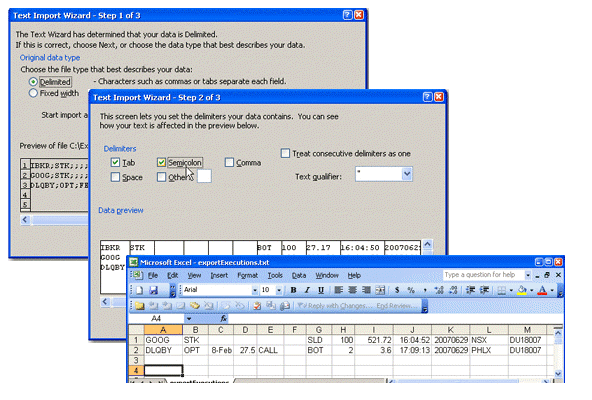The image size is (592, 400).
Task: Select cell containing GOOG
Action: 163,340
